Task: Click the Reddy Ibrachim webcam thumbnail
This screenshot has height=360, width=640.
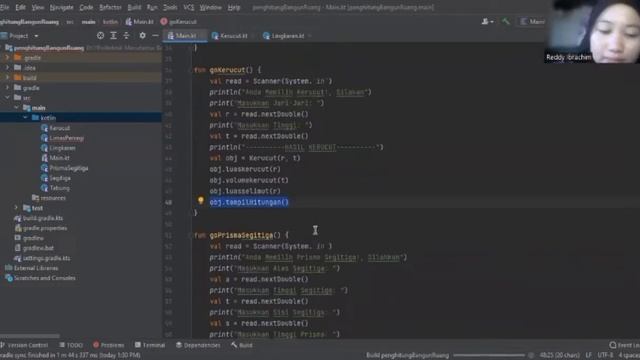Action: [x=592, y=31]
